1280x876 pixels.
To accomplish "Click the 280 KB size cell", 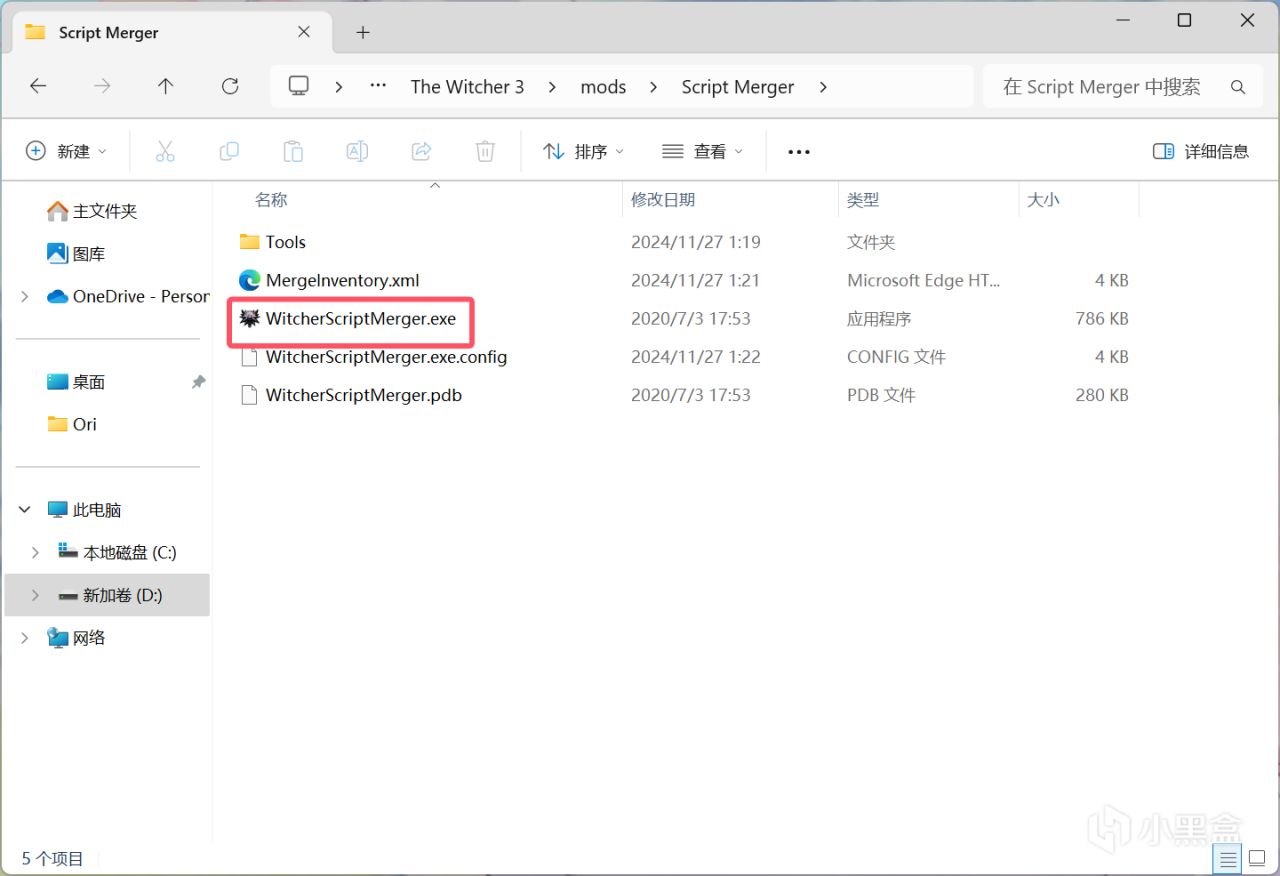I will pos(1102,395).
